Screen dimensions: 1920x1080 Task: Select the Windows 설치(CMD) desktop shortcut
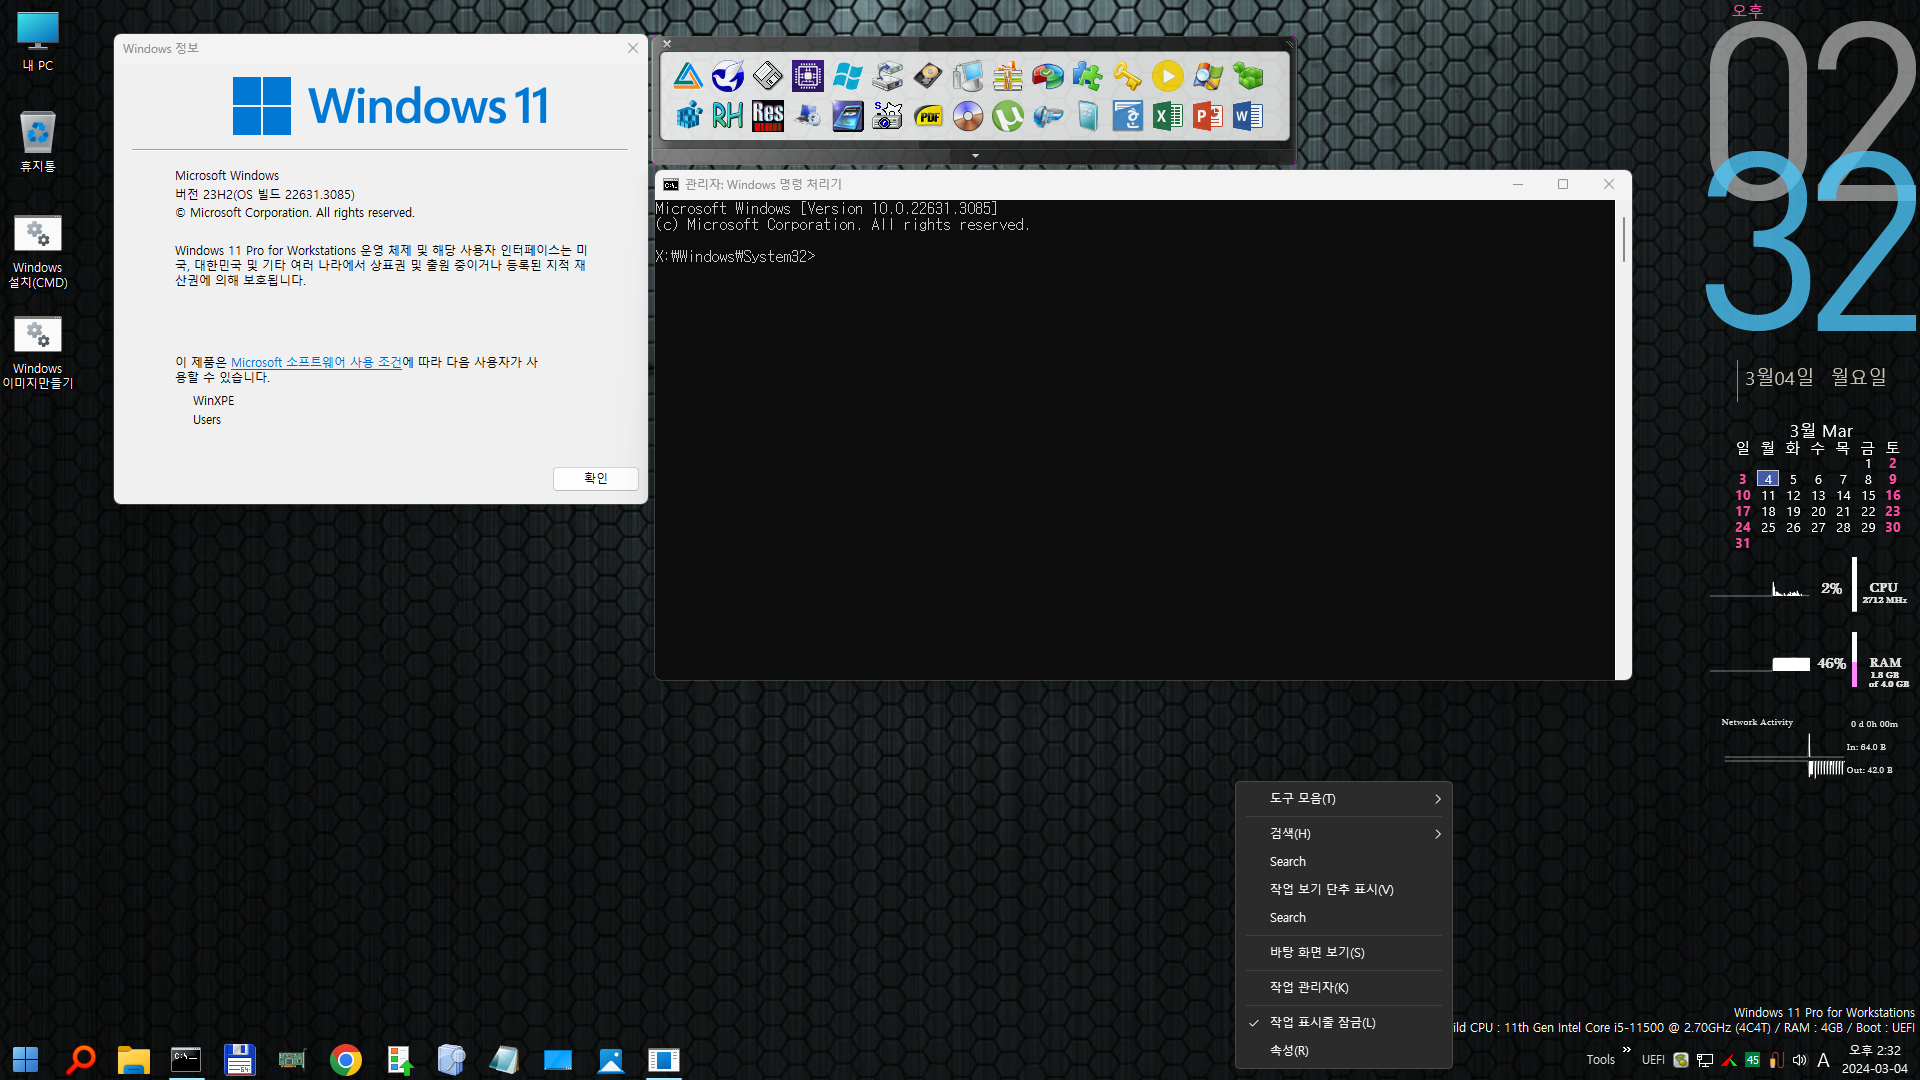point(38,252)
